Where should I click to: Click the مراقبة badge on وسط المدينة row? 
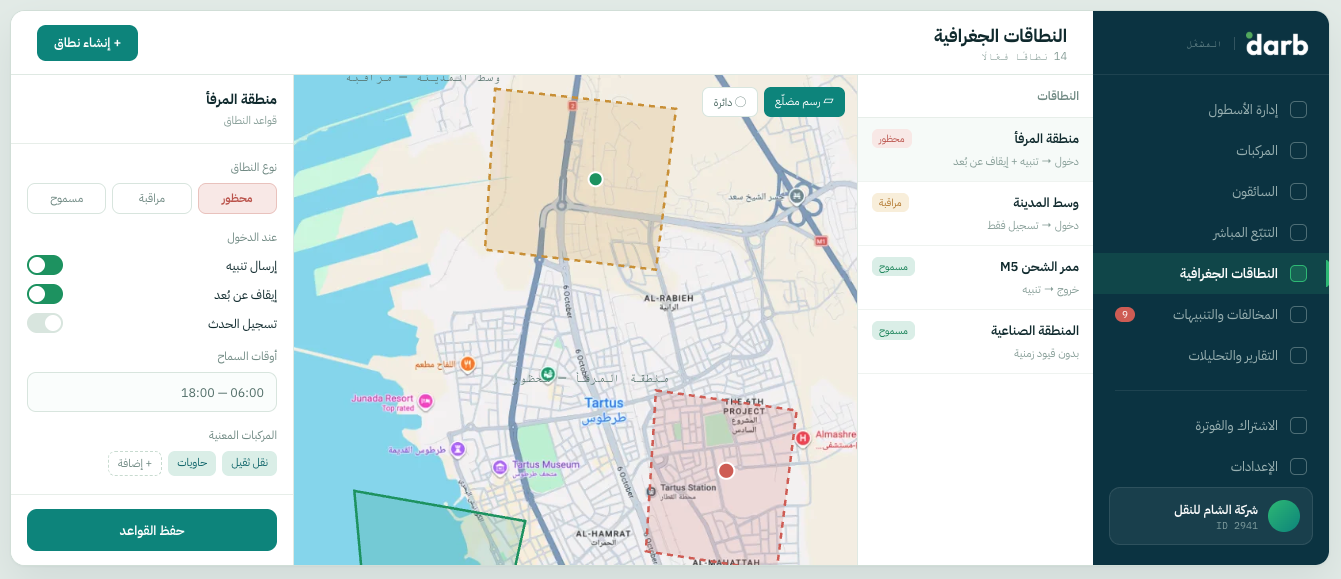890,203
